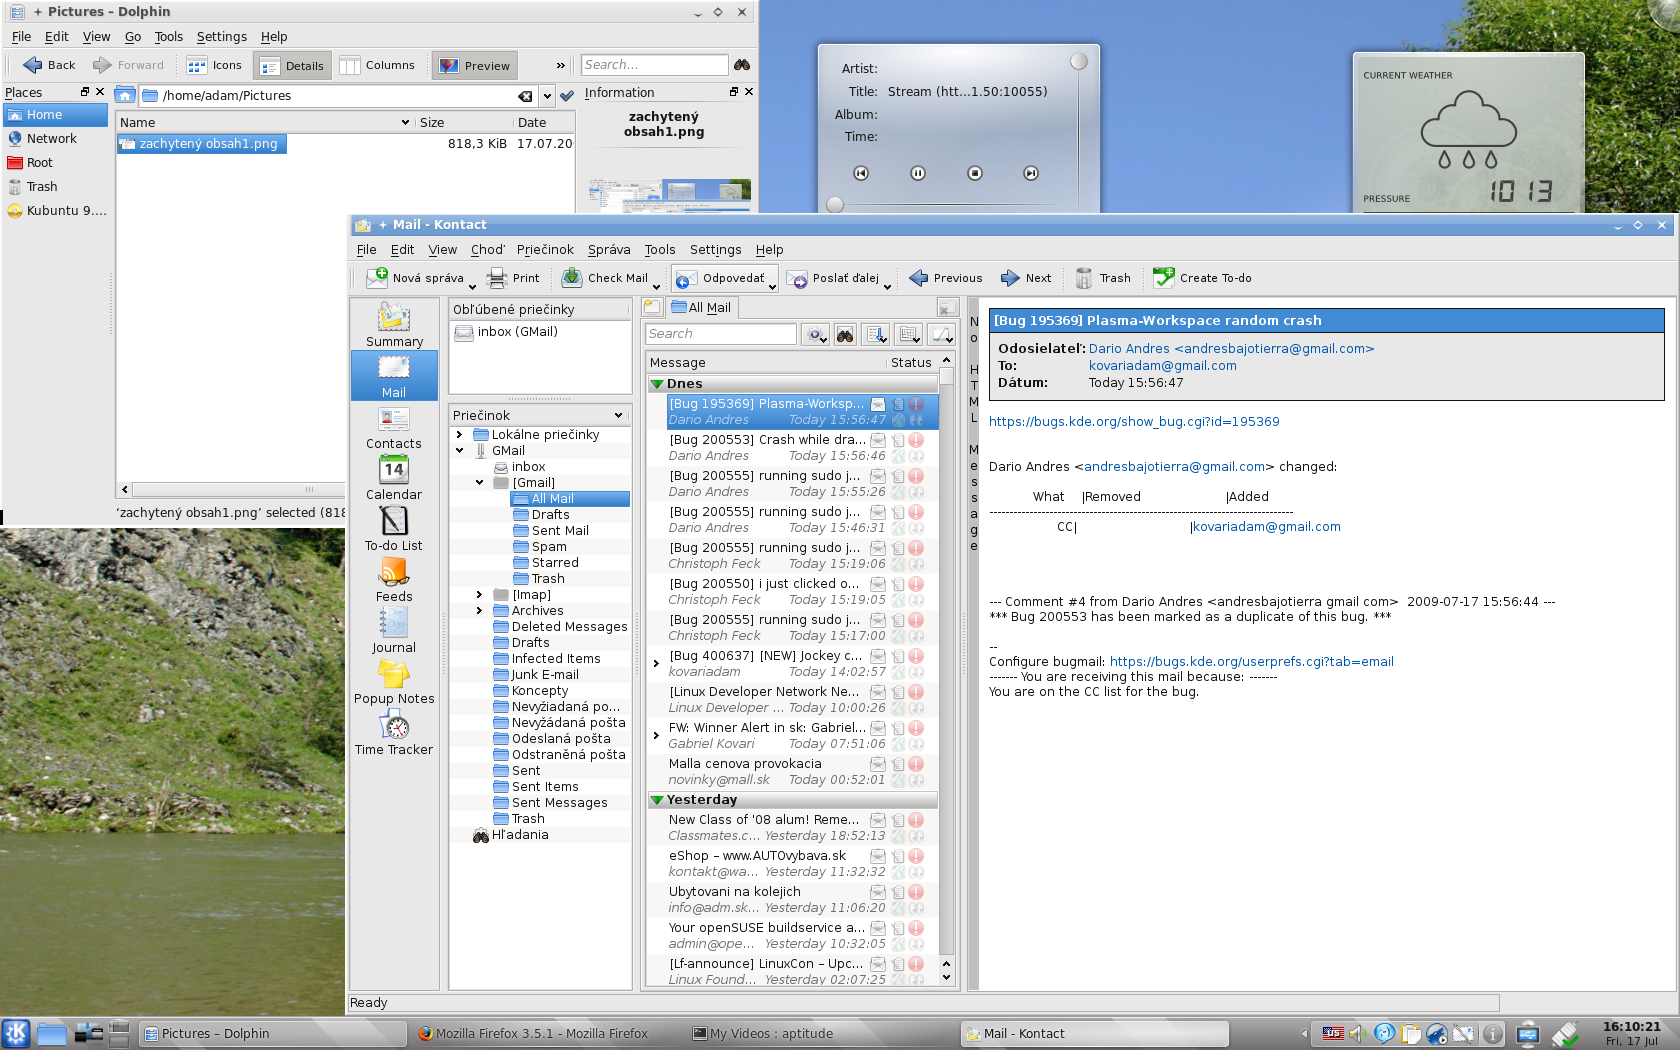Open the Nová správa dropdown arrow
Image resolution: width=1680 pixels, height=1050 pixels.
[472, 286]
